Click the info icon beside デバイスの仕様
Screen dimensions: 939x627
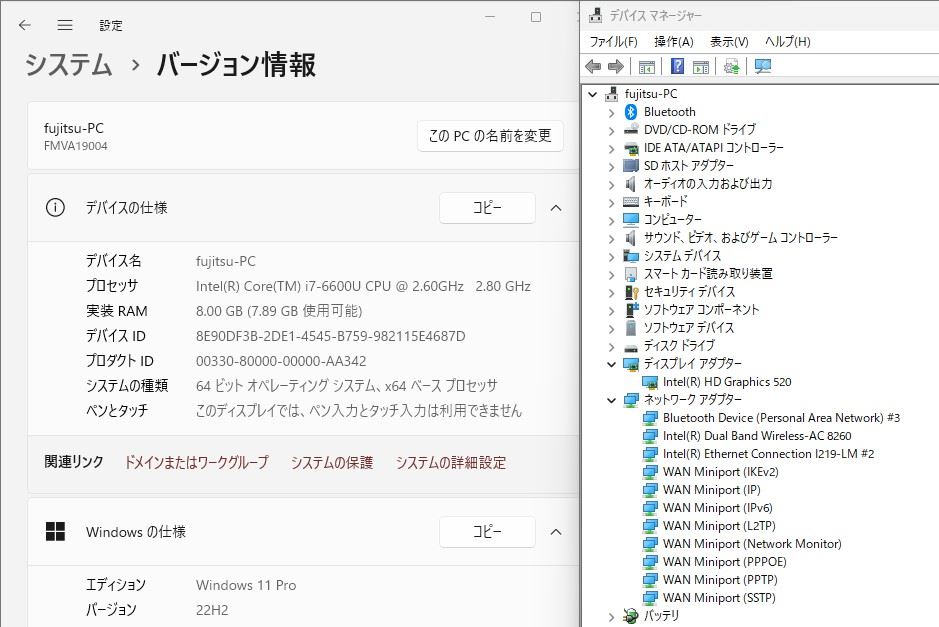[55, 208]
